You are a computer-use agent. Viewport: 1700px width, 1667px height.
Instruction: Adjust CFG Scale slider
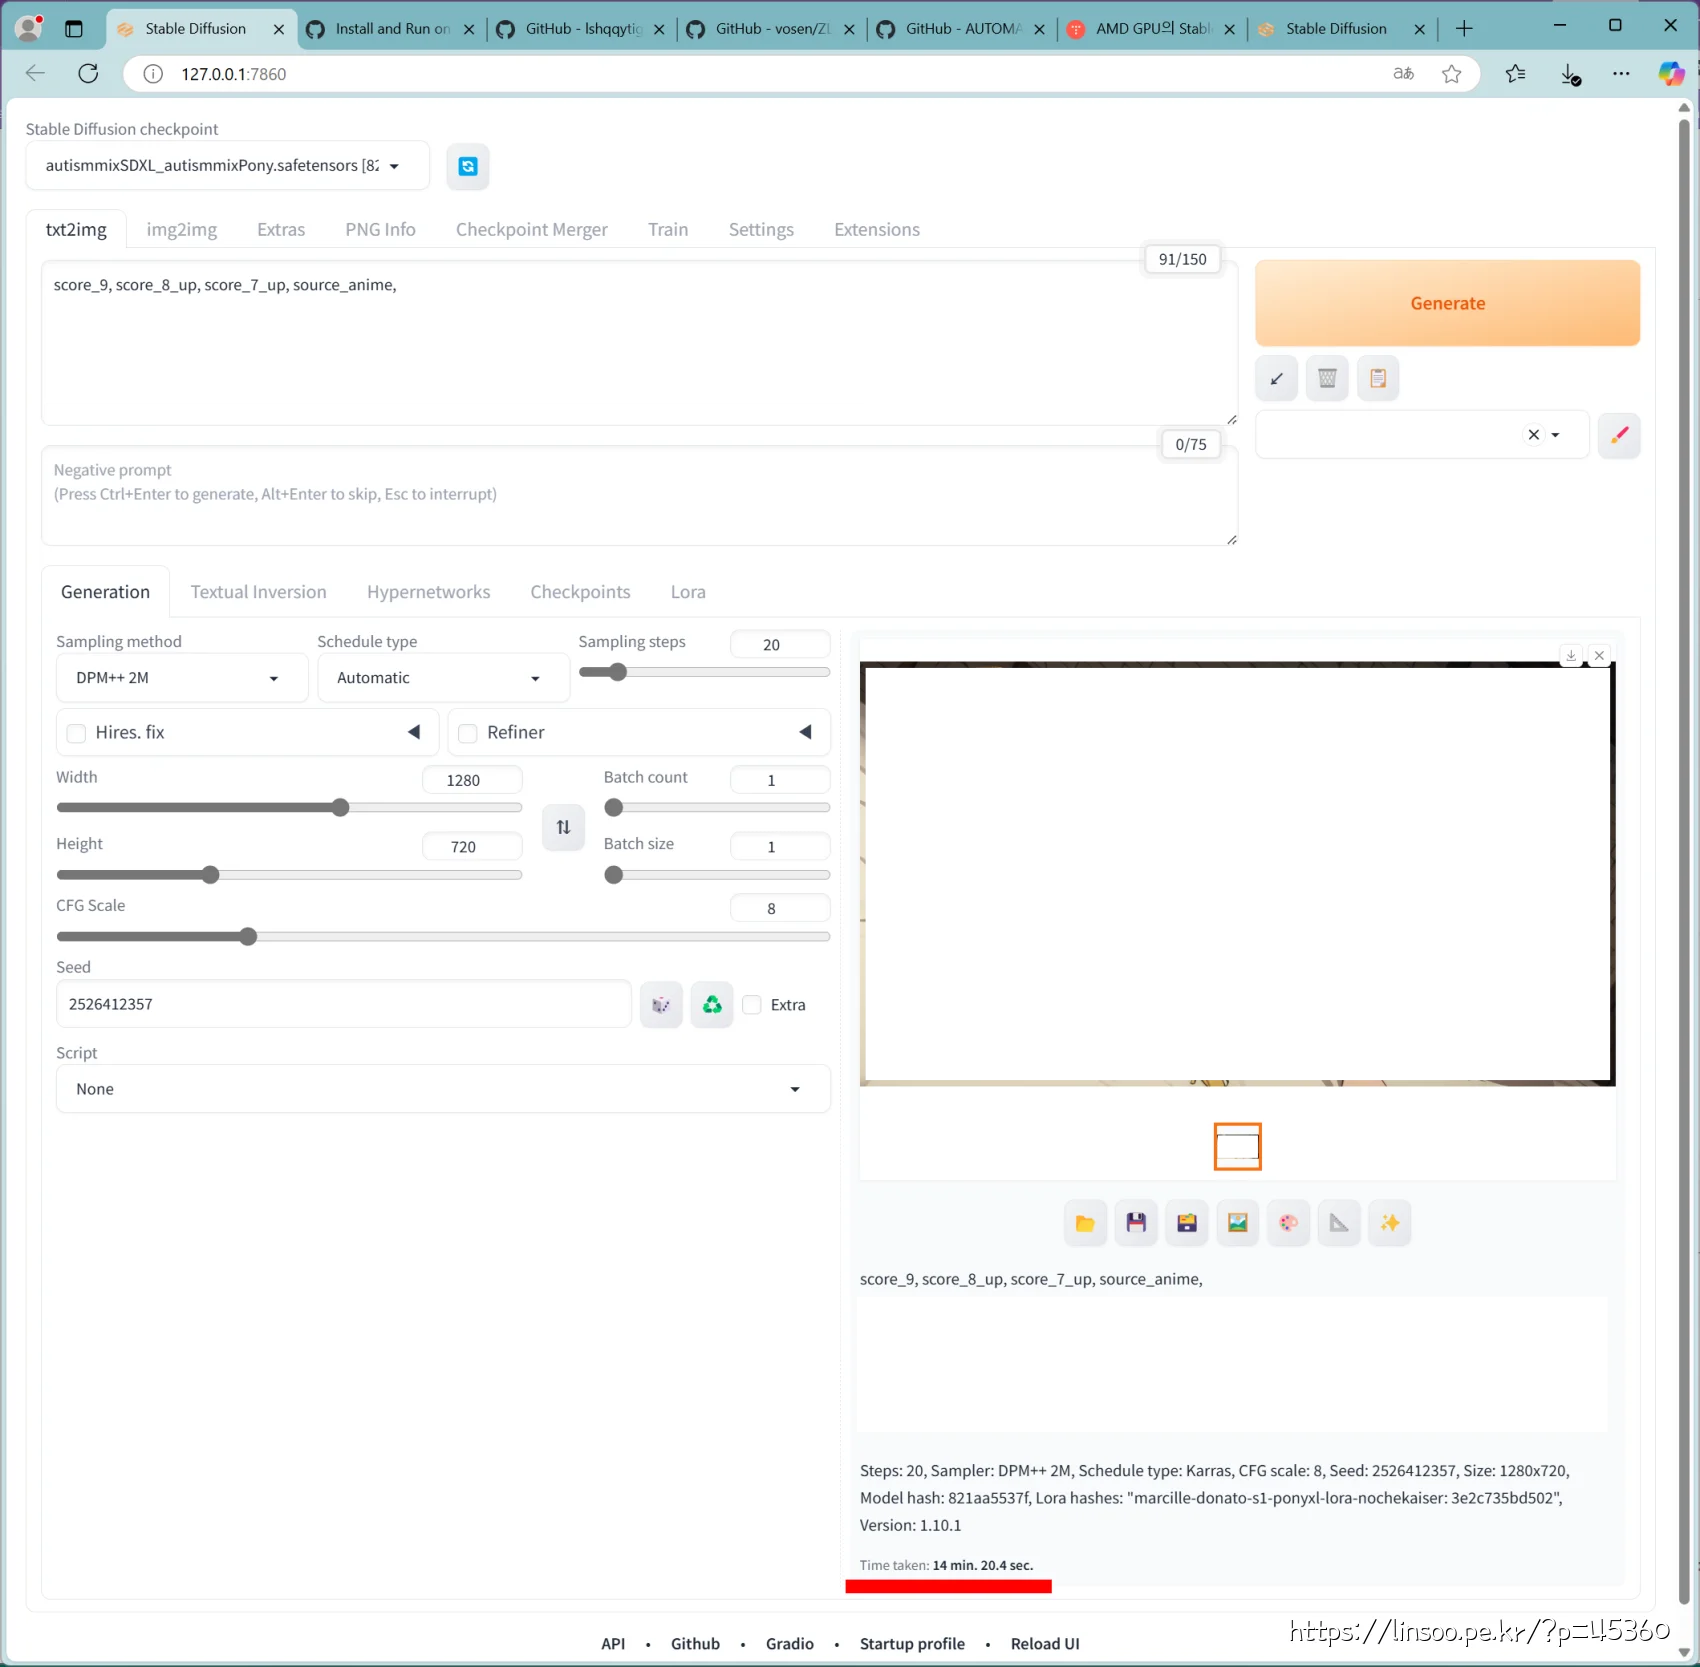click(443, 937)
